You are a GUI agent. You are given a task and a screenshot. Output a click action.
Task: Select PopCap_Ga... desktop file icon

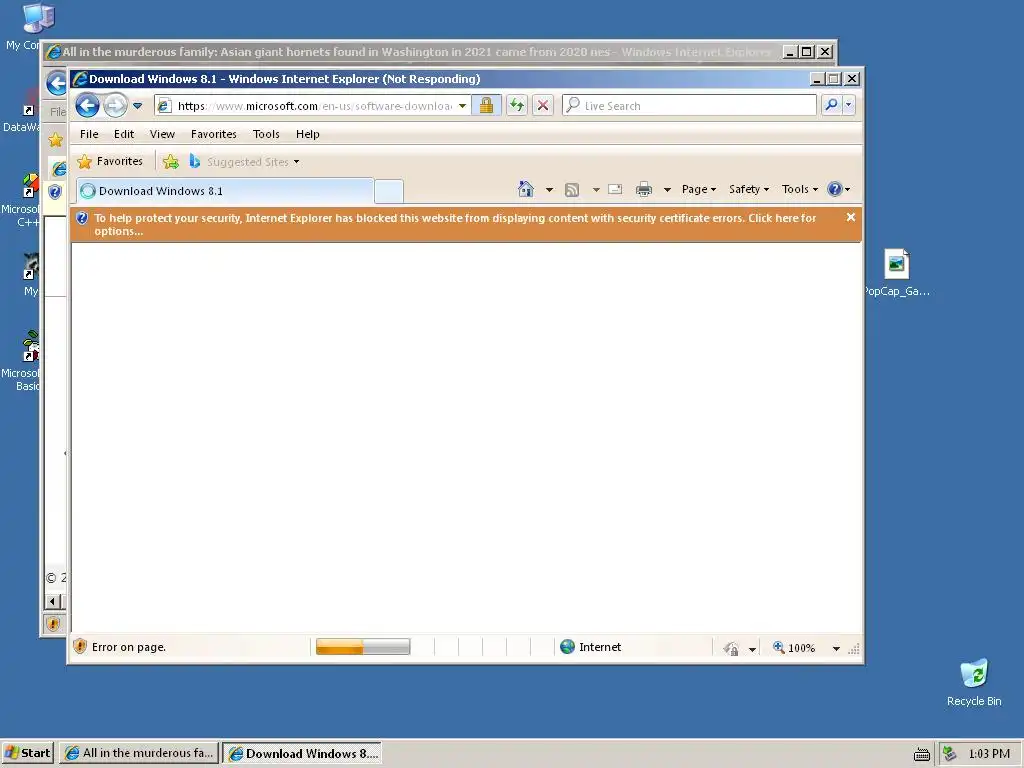pyautogui.click(x=897, y=273)
